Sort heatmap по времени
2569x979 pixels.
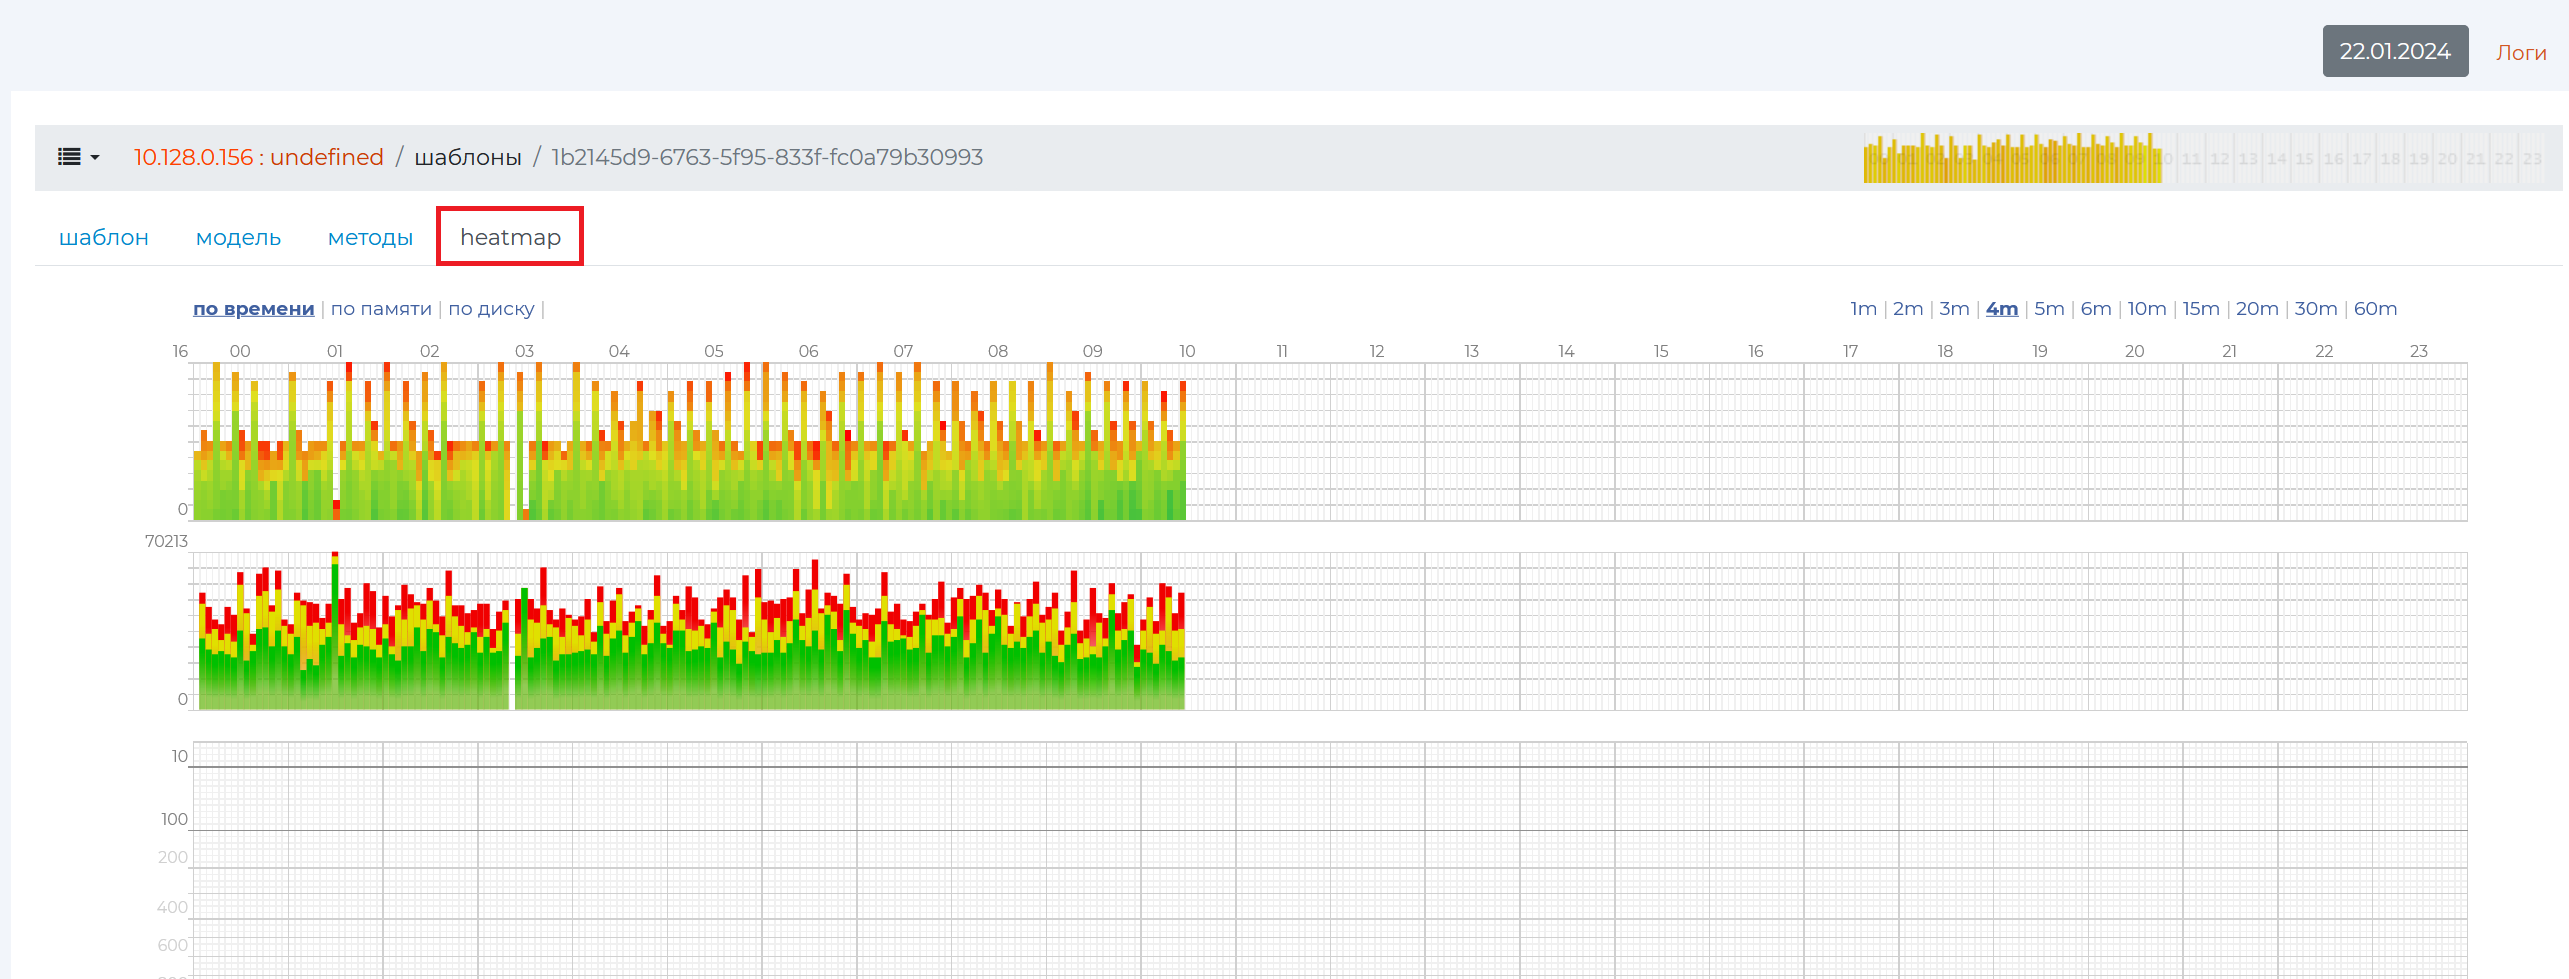point(253,309)
